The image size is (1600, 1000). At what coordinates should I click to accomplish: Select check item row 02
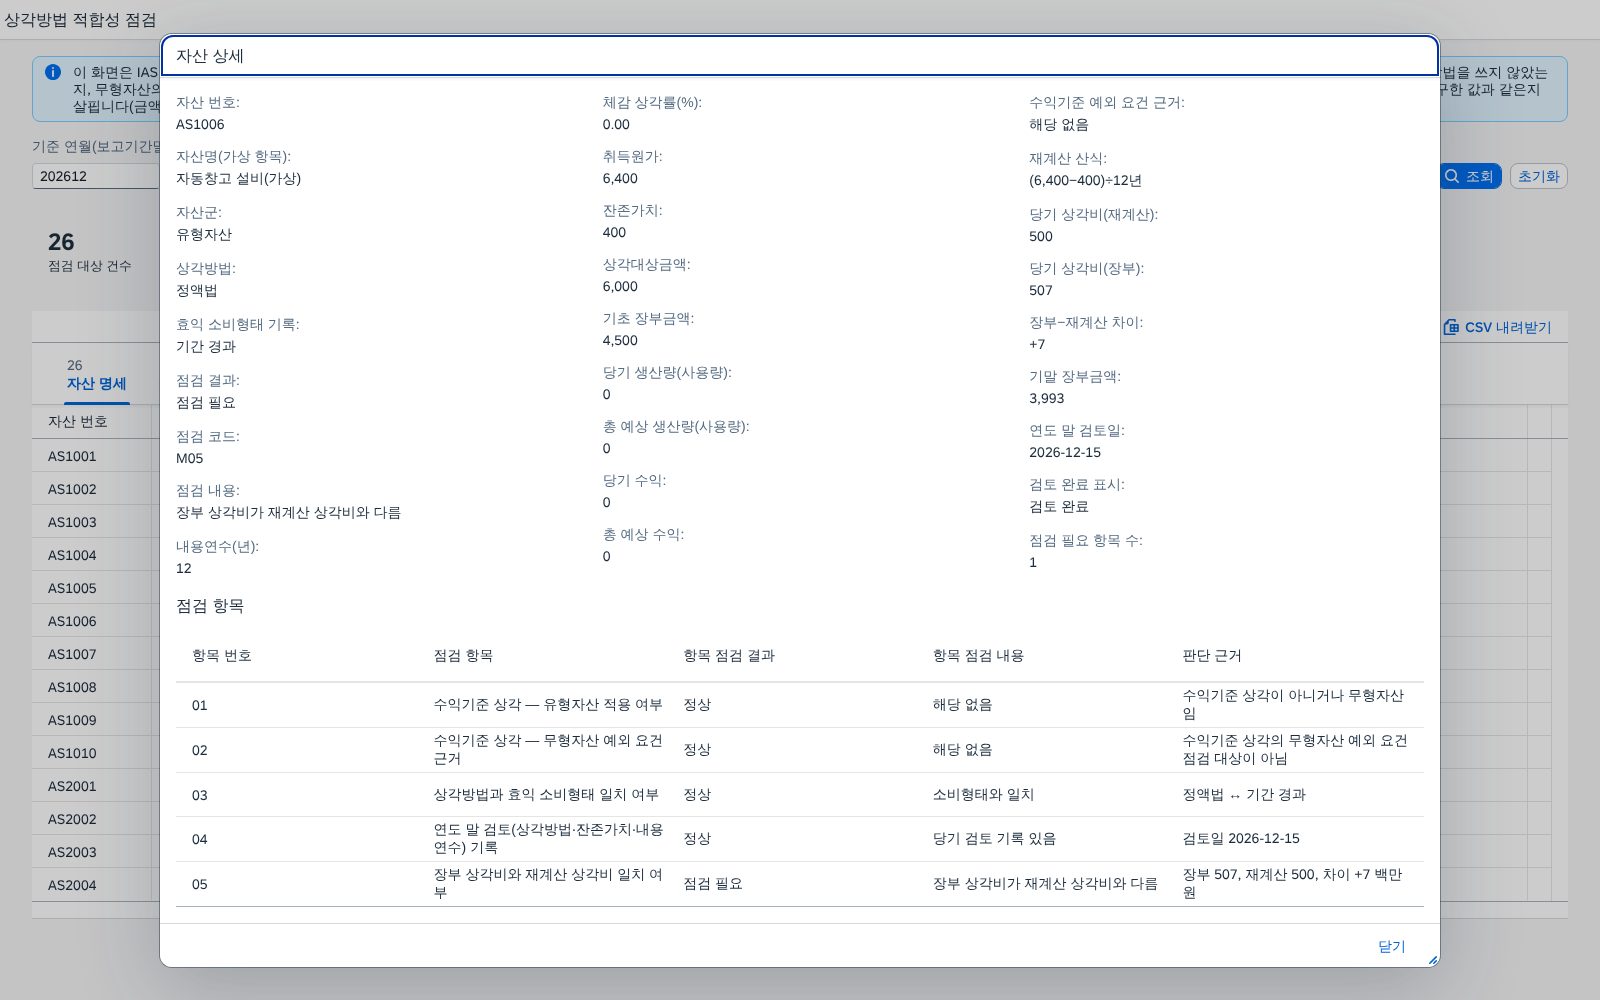tap(800, 750)
